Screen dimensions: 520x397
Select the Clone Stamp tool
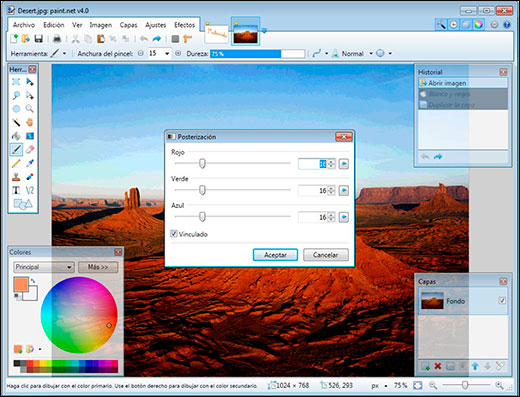16,177
